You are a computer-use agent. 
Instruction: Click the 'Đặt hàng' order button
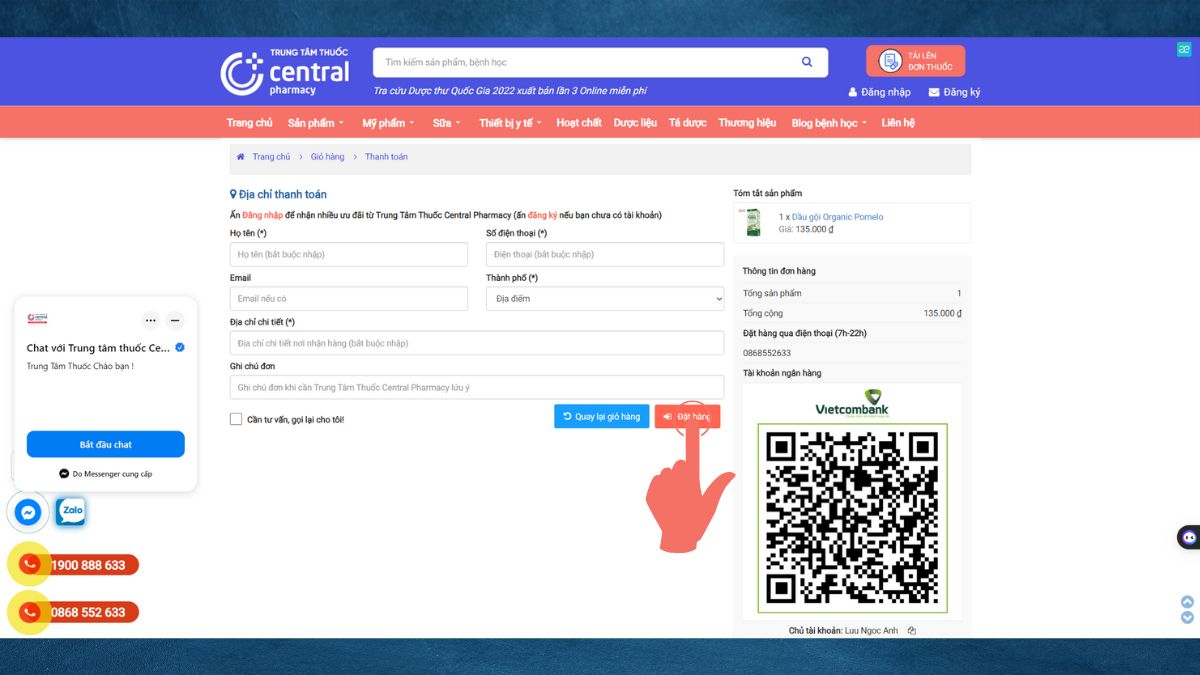click(687, 416)
